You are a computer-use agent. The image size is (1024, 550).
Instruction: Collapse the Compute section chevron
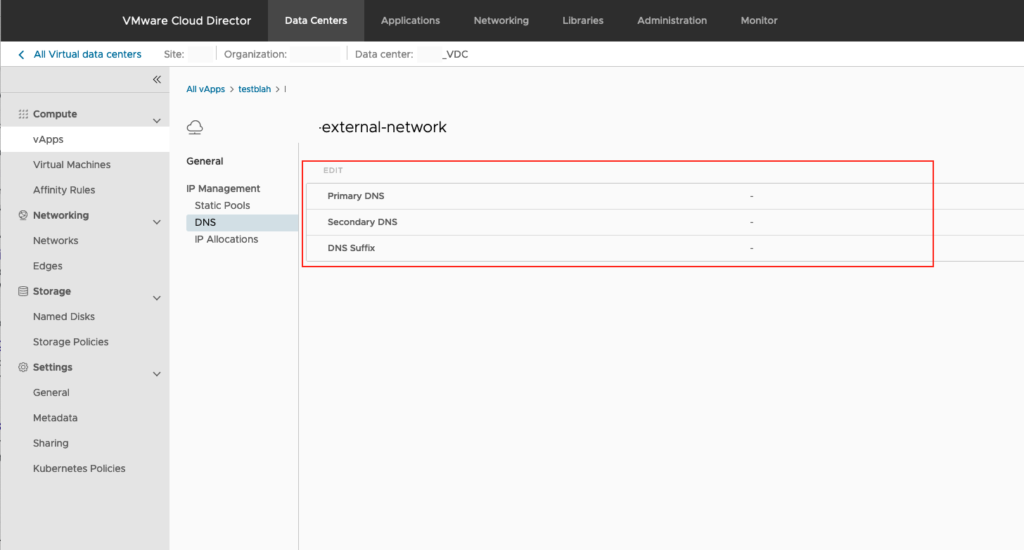pyautogui.click(x=157, y=121)
